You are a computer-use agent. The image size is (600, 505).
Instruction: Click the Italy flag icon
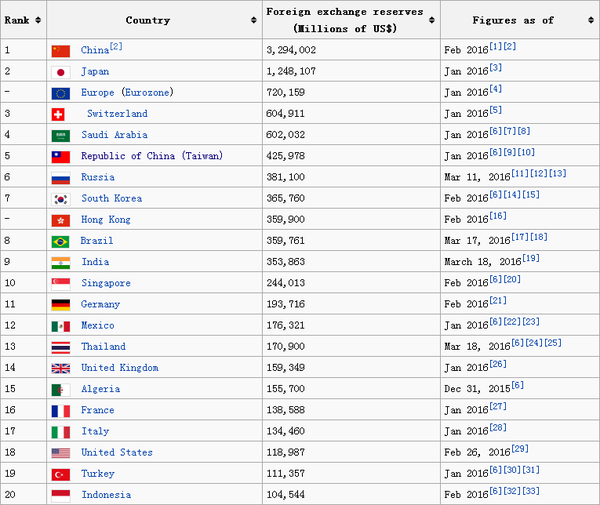point(61,432)
